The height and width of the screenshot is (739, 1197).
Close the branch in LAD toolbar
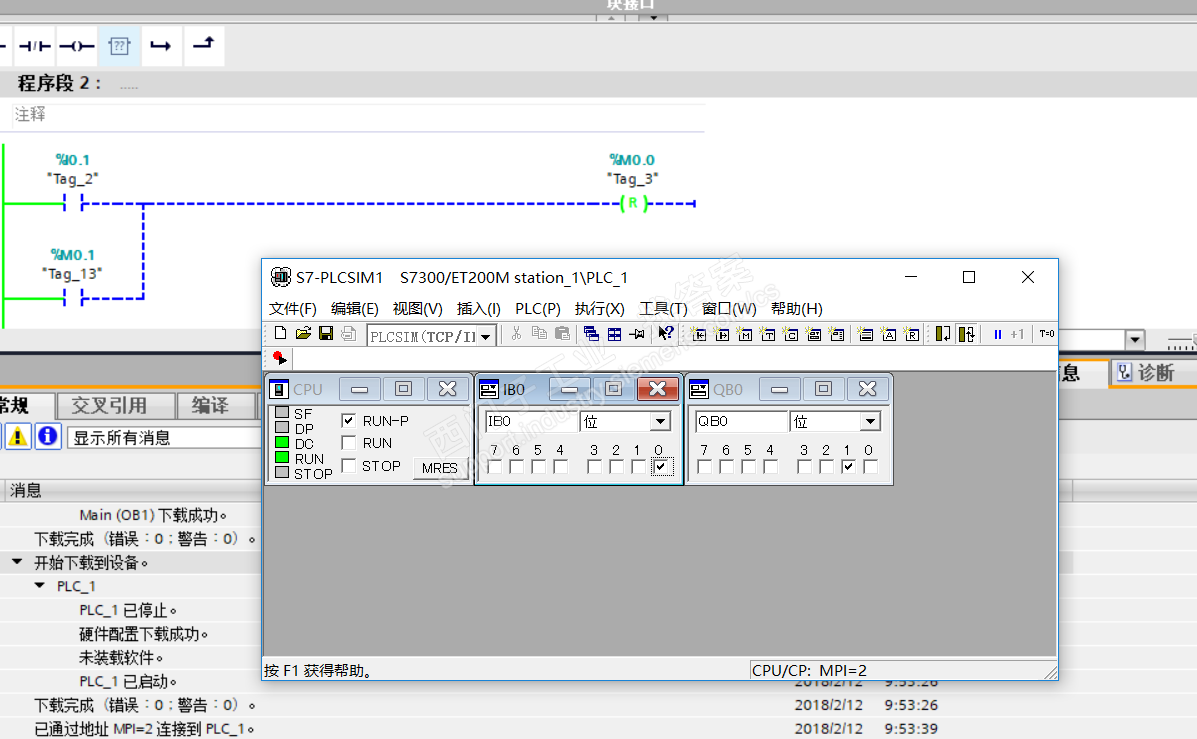(x=204, y=46)
